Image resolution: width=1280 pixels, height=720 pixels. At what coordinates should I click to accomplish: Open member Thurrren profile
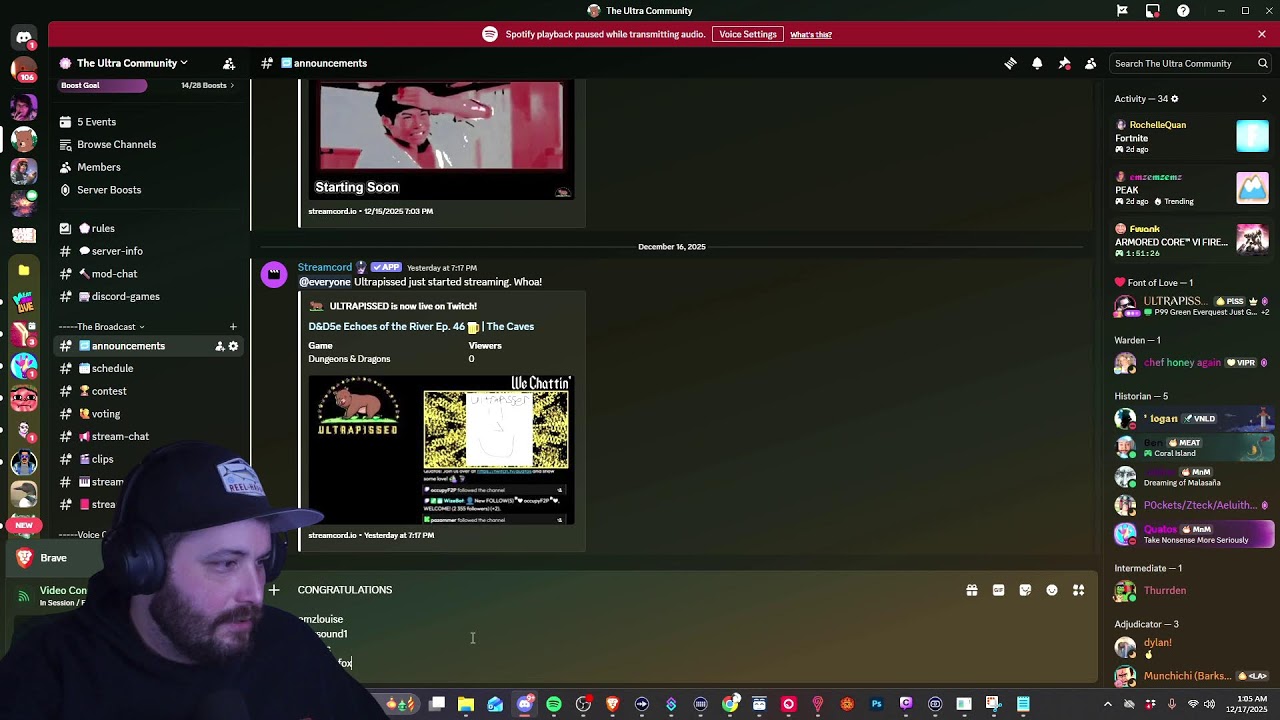pos(1192,590)
